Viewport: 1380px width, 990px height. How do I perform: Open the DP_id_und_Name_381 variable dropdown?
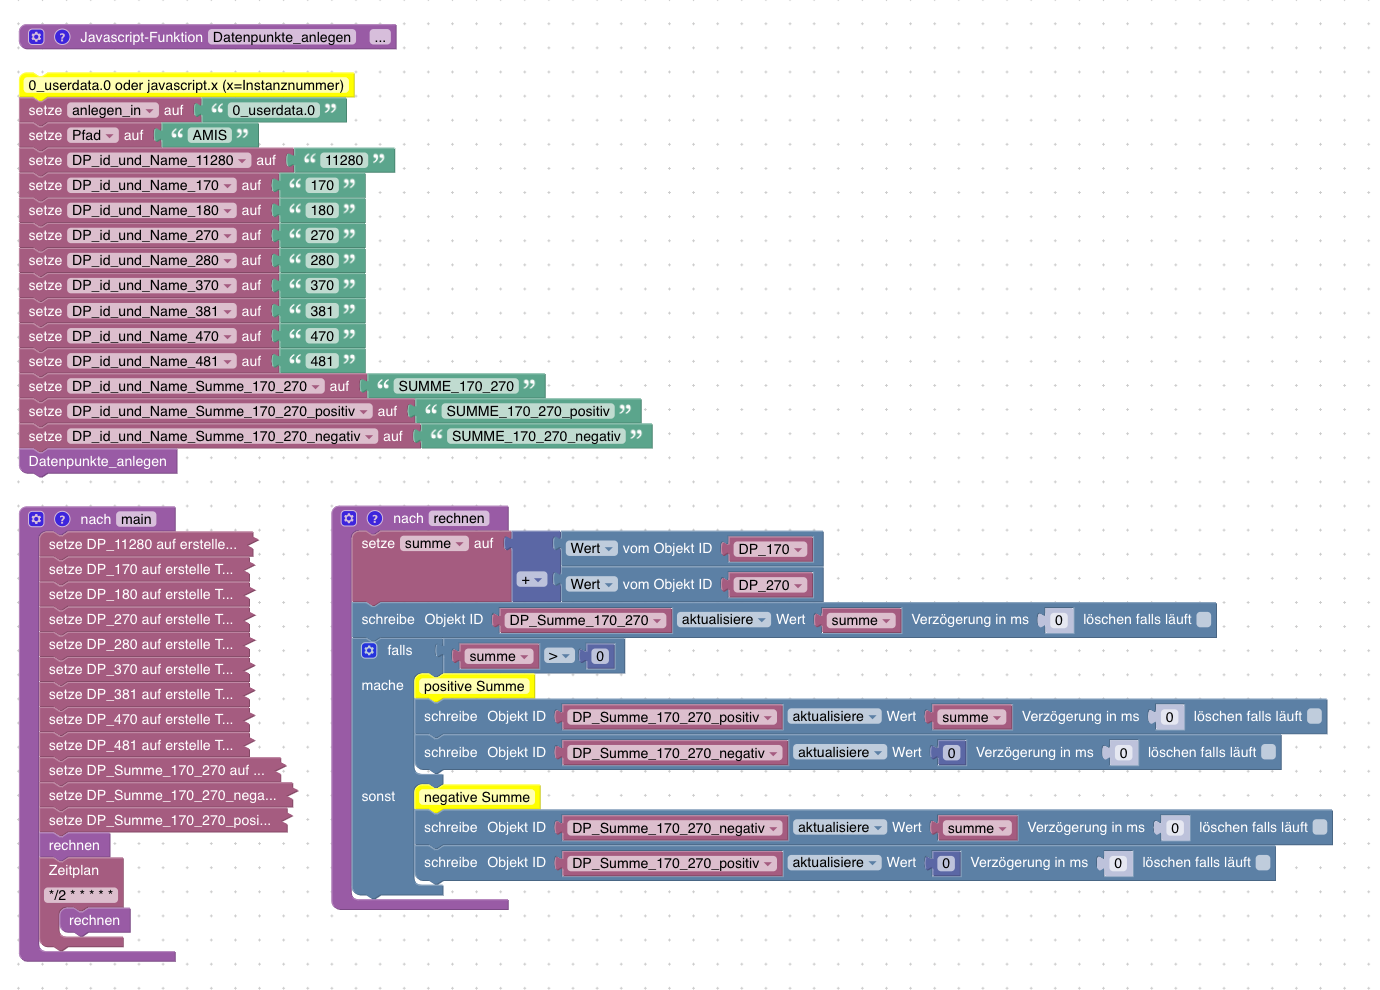click(152, 311)
